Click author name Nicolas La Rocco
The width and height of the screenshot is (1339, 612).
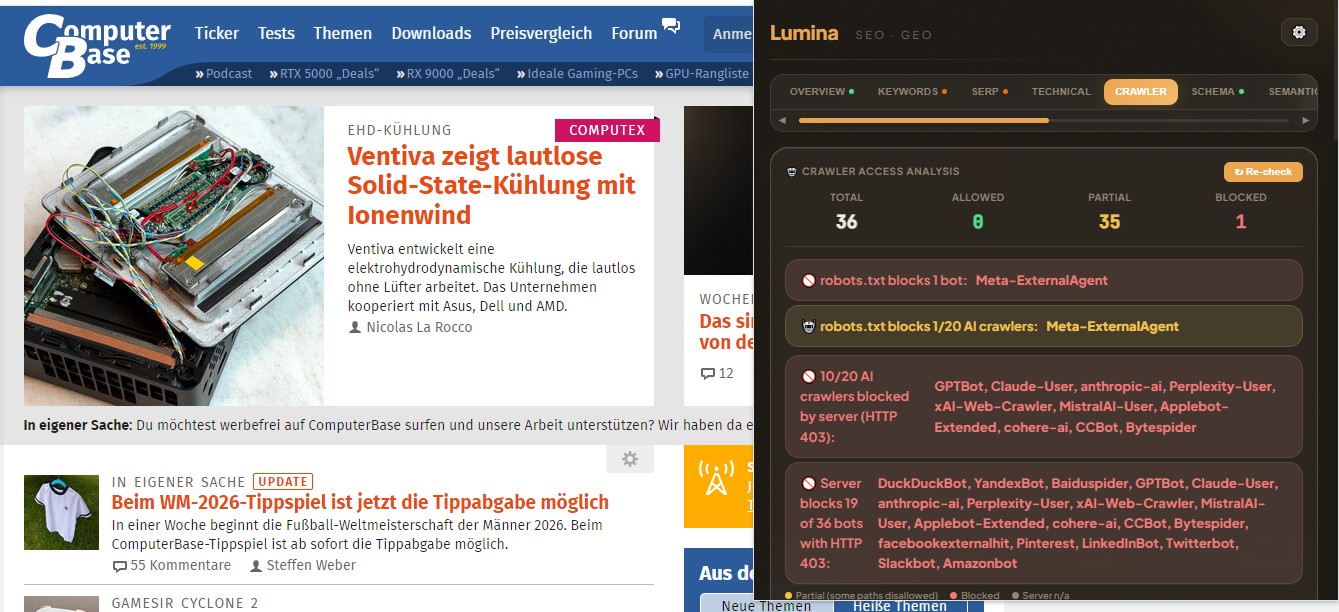[419, 328]
